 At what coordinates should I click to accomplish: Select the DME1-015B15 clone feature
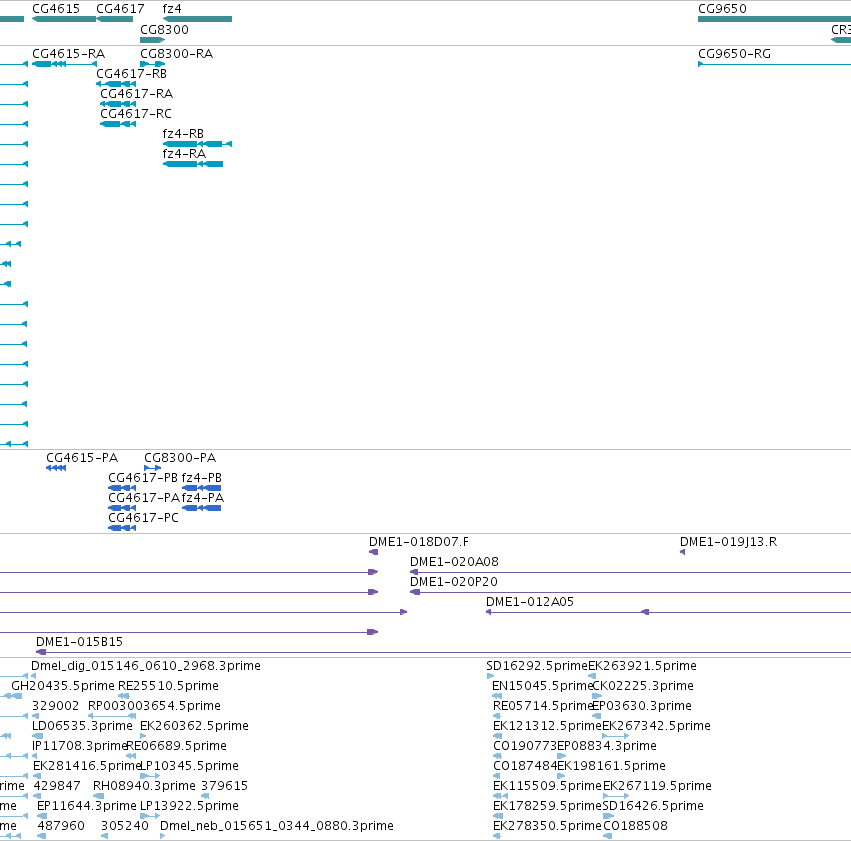[x=443, y=652]
